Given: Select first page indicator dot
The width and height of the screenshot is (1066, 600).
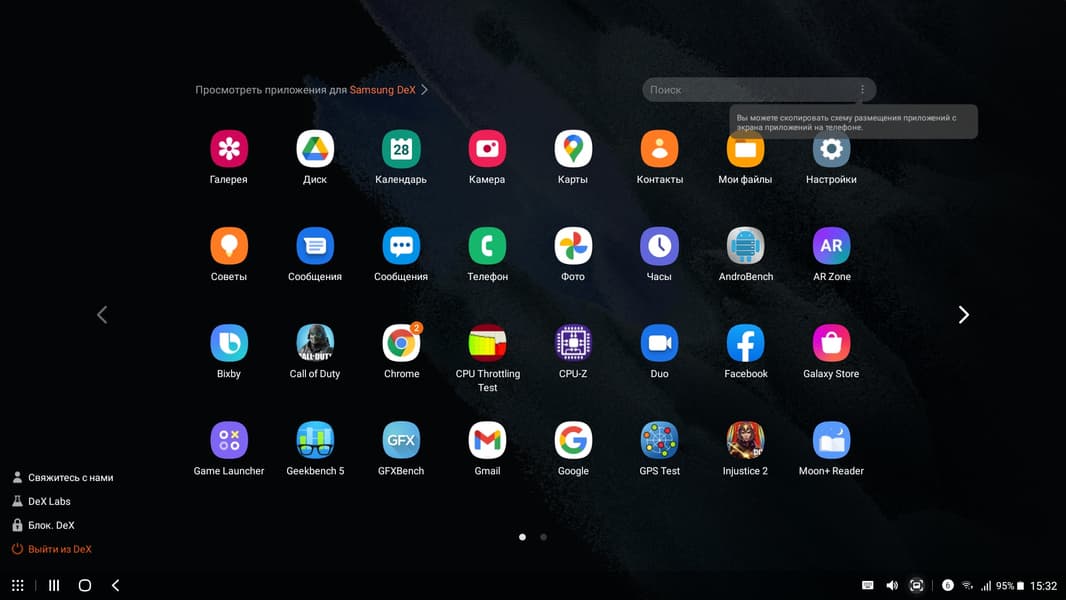Looking at the screenshot, I should point(522,537).
